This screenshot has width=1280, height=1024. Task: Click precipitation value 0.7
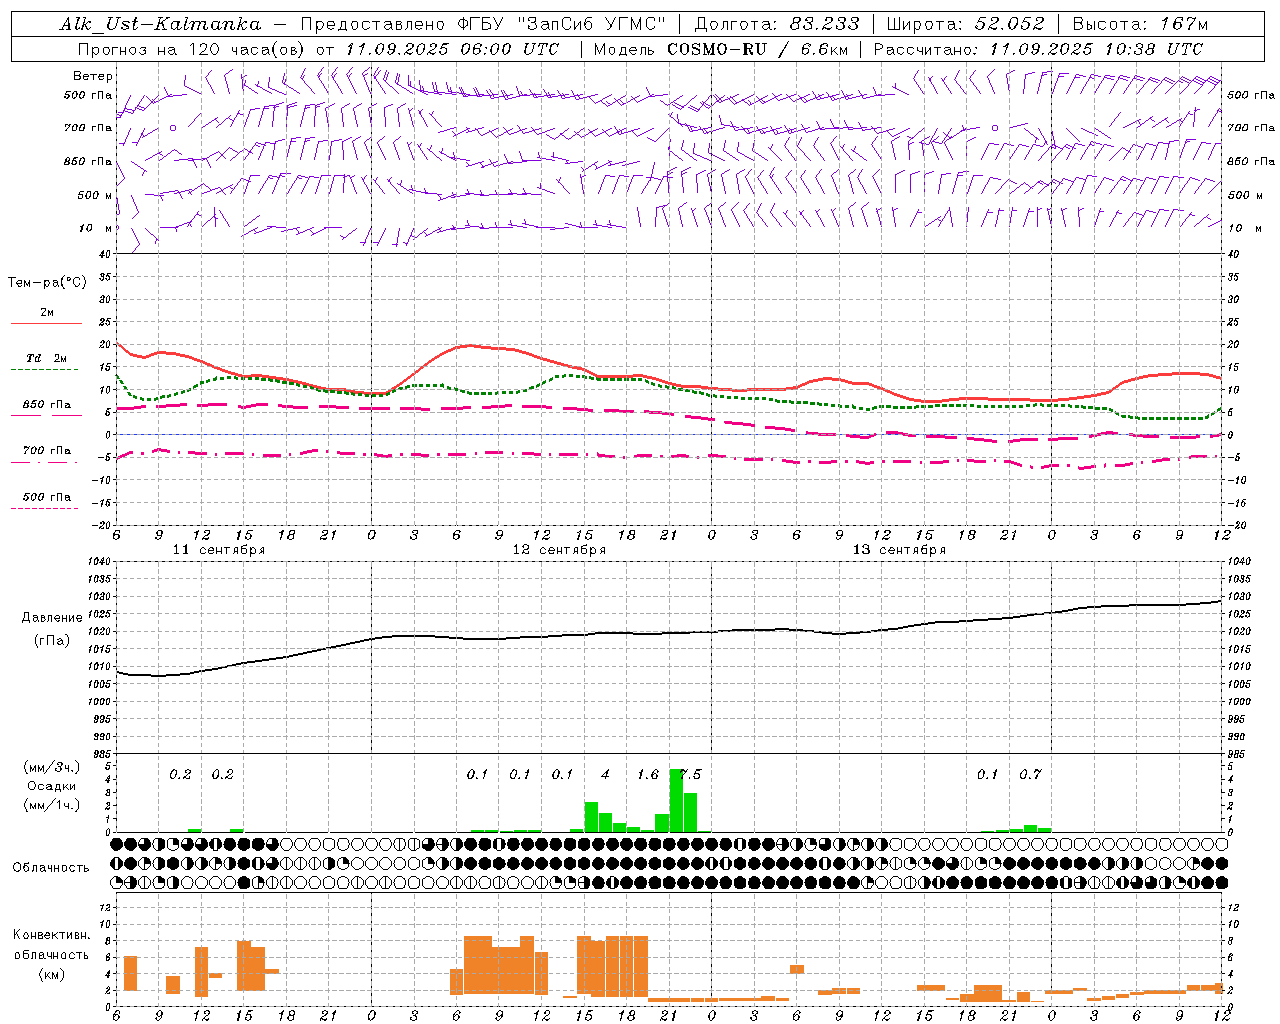[1030, 774]
